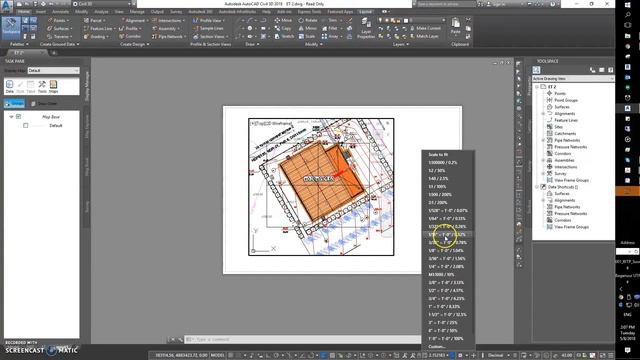This screenshot has width=640, height=360.
Task: Select Points in Toolspace tree
Action: coord(560,93)
